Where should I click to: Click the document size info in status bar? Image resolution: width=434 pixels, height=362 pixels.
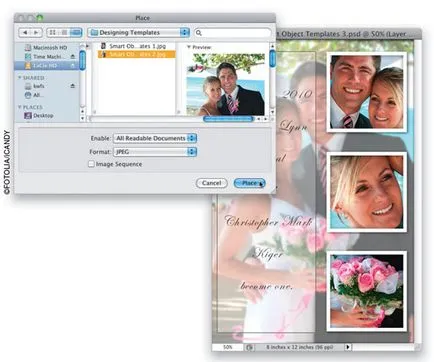click(299, 347)
